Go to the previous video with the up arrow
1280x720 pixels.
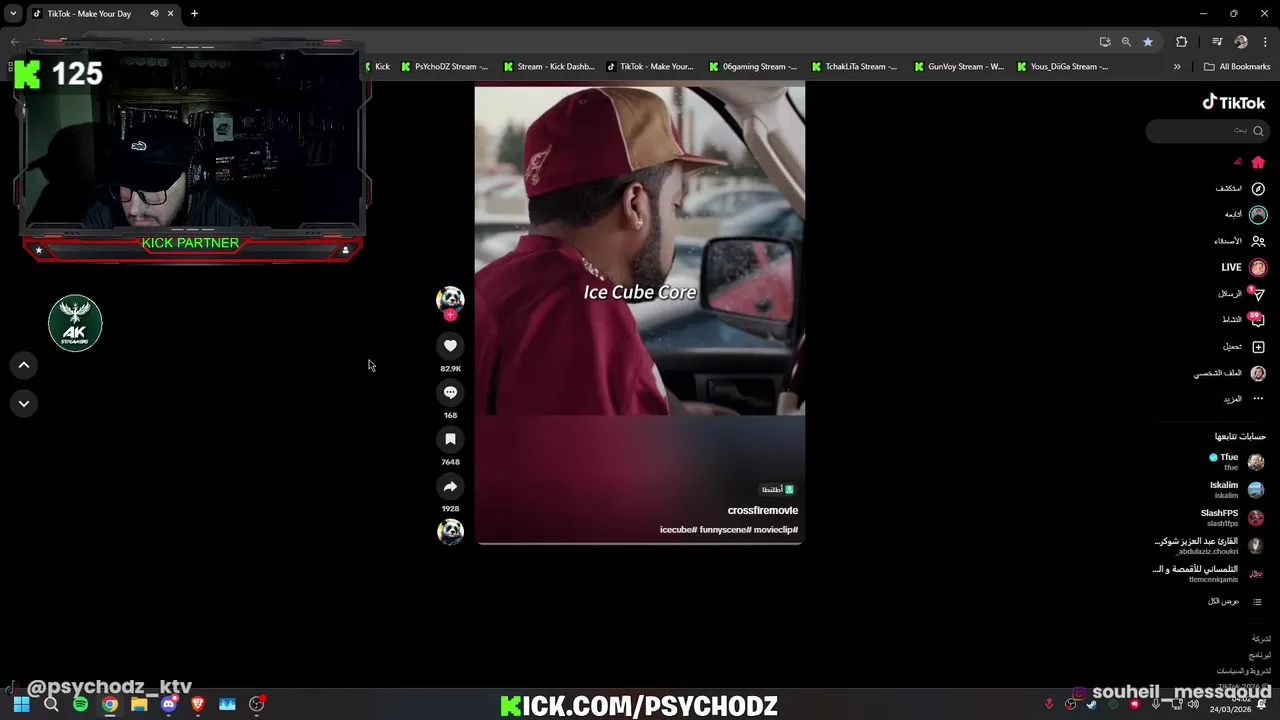pyautogui.click(x=24, y=365)
